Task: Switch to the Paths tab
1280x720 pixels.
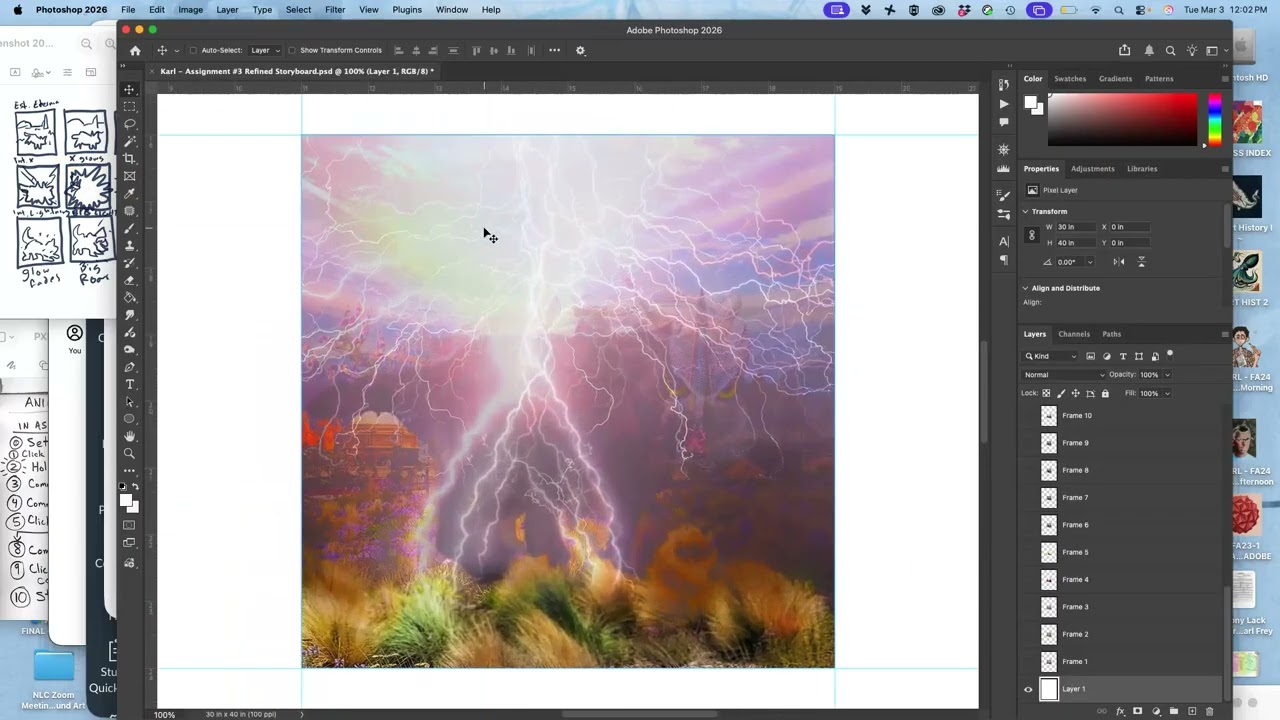Action: 1112,334
